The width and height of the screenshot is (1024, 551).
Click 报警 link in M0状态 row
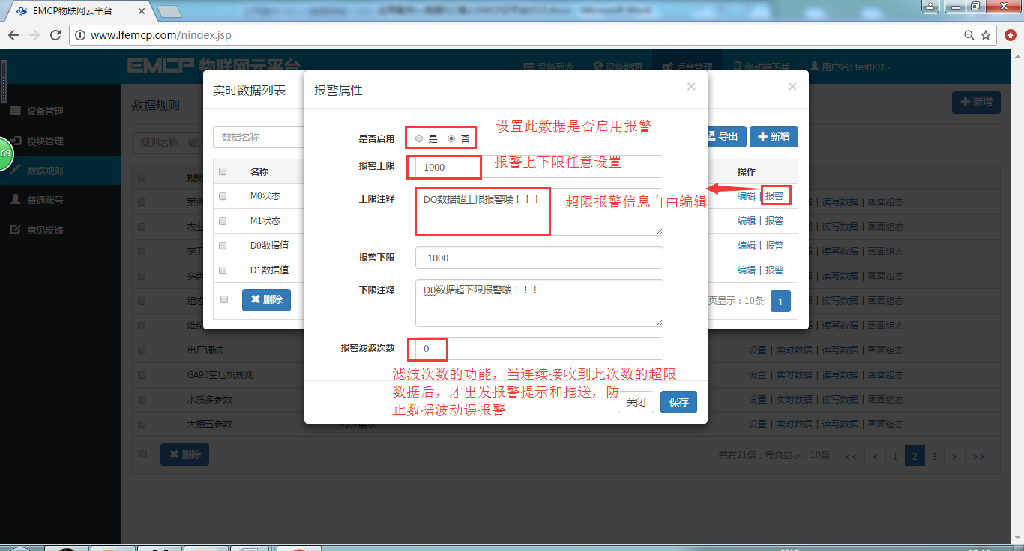coord(775,196)
